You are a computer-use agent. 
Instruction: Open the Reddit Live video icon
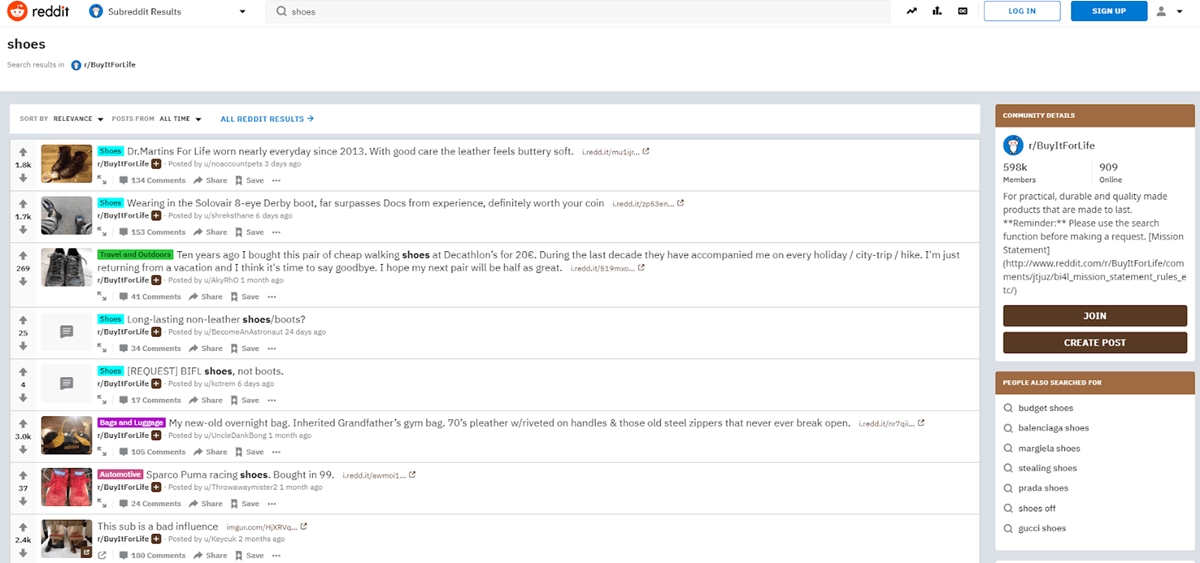(962, 11)
